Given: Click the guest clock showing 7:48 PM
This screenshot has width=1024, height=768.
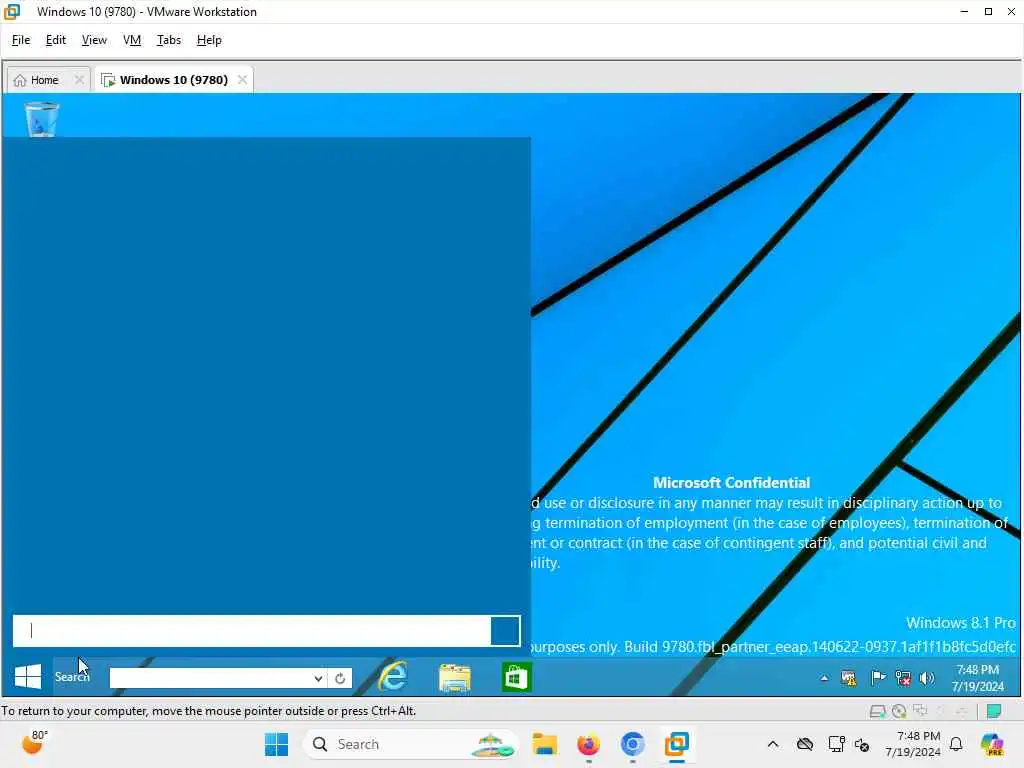Looking at the screenshot, I should [978, 678].
